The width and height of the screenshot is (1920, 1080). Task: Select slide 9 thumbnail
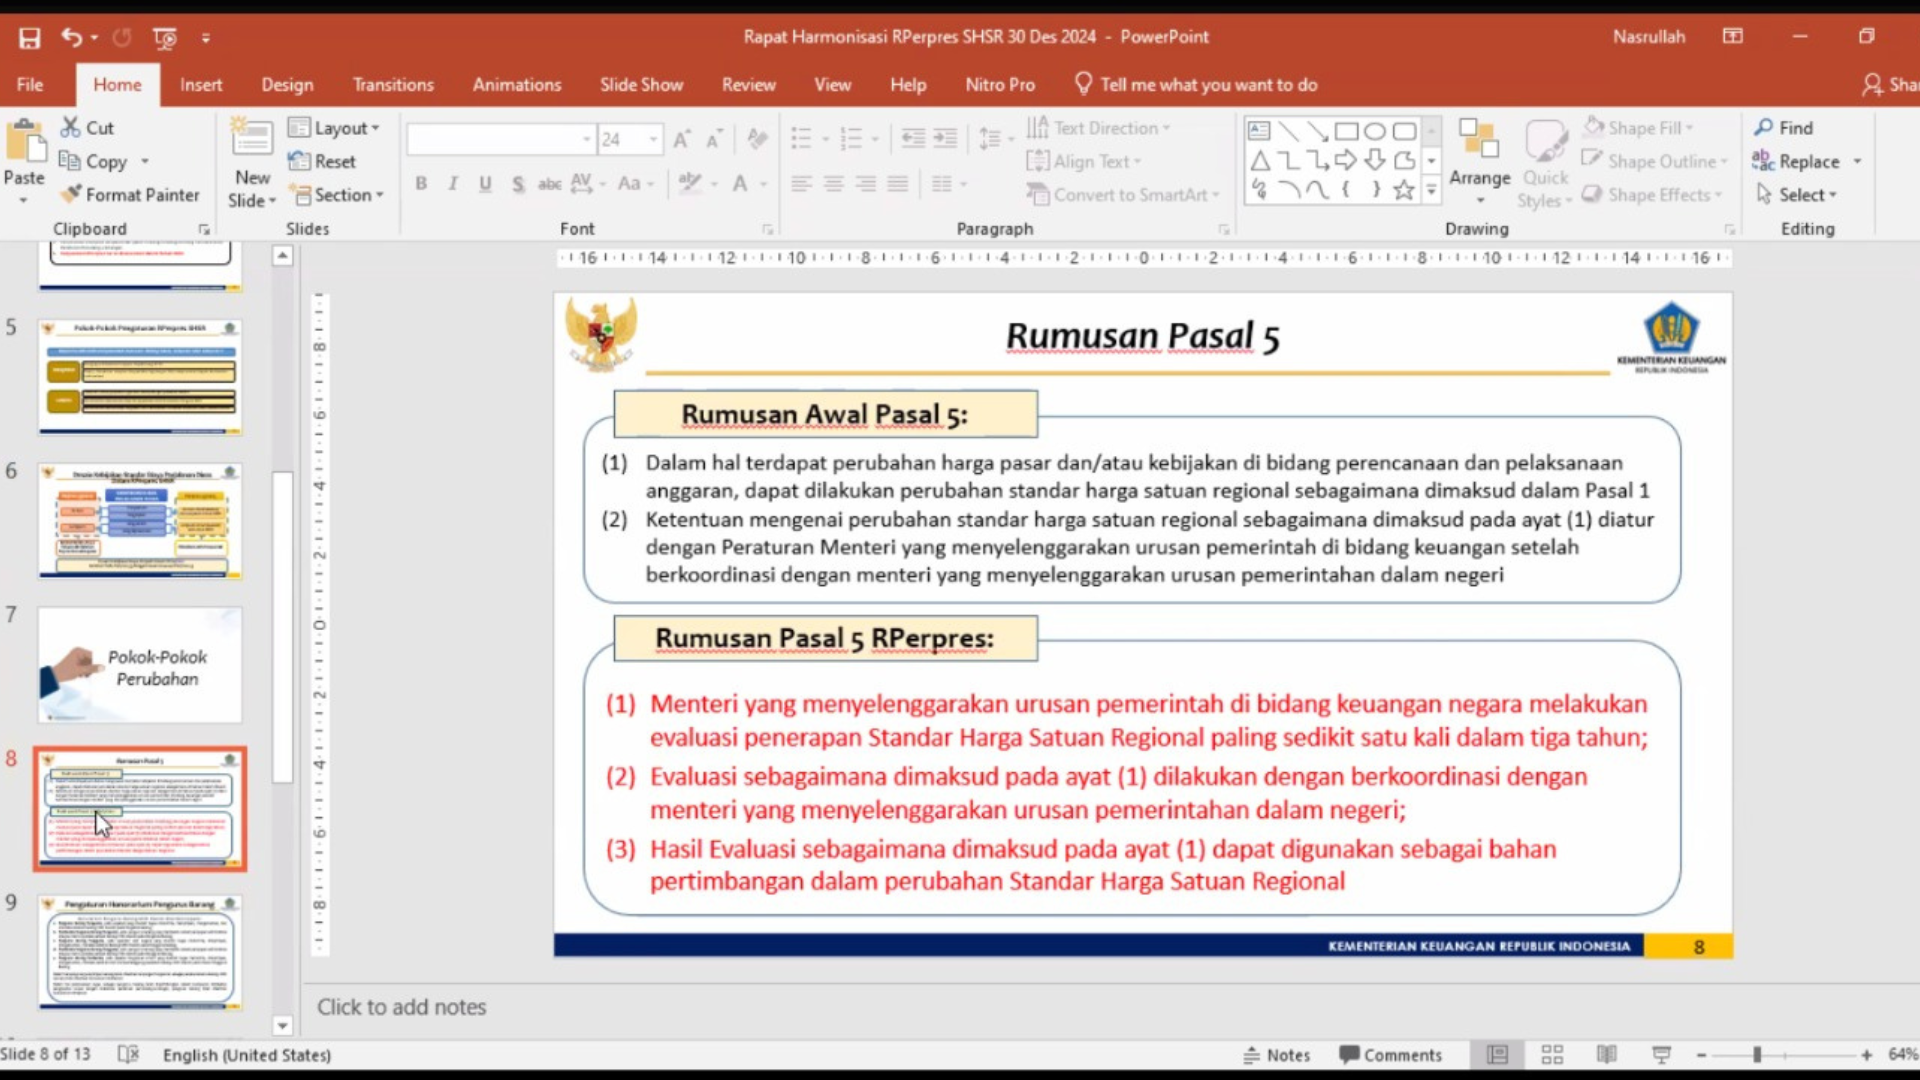[140, 952]
